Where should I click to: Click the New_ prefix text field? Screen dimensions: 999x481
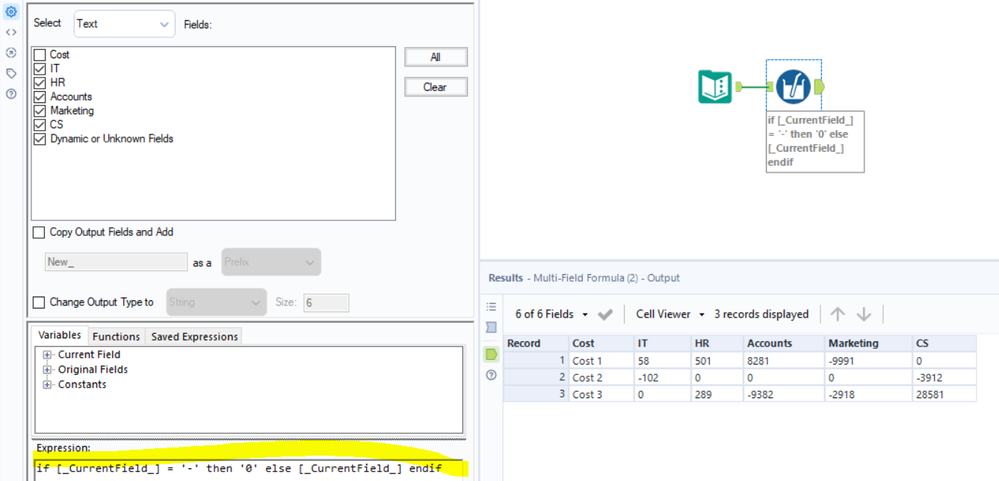coord(116,262)
